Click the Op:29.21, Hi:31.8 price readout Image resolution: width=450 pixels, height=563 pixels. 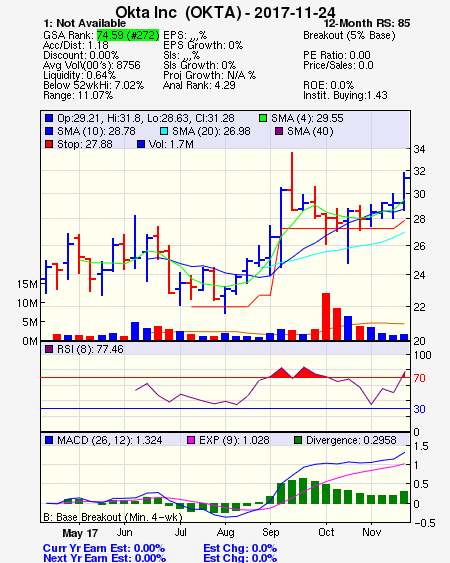[x=146, y=118]
